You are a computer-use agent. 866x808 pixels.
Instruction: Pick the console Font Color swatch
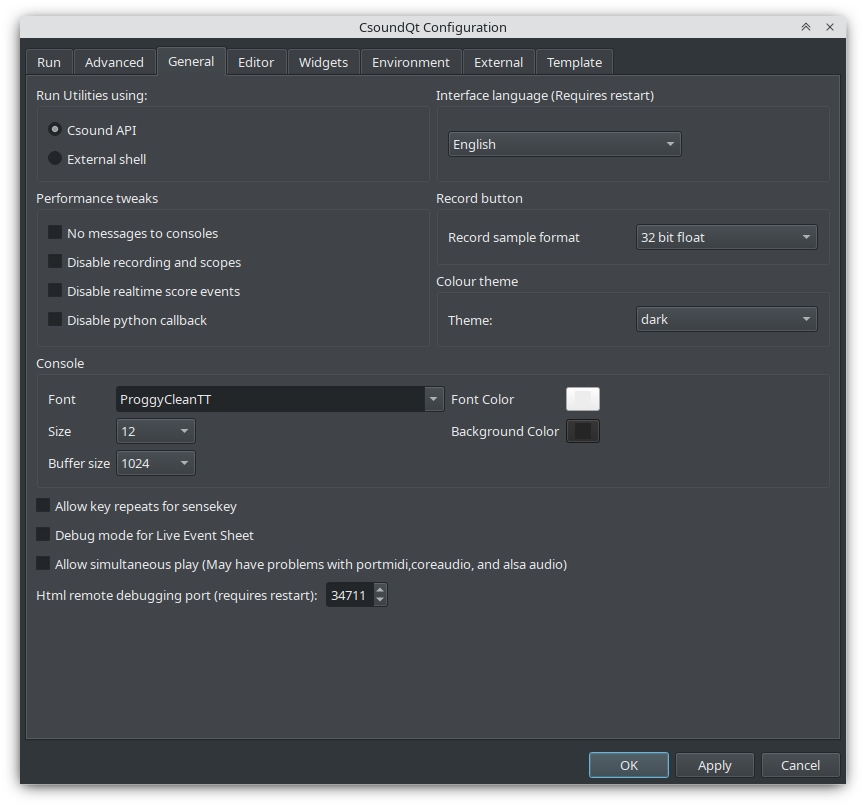click(x=583, y=399)
